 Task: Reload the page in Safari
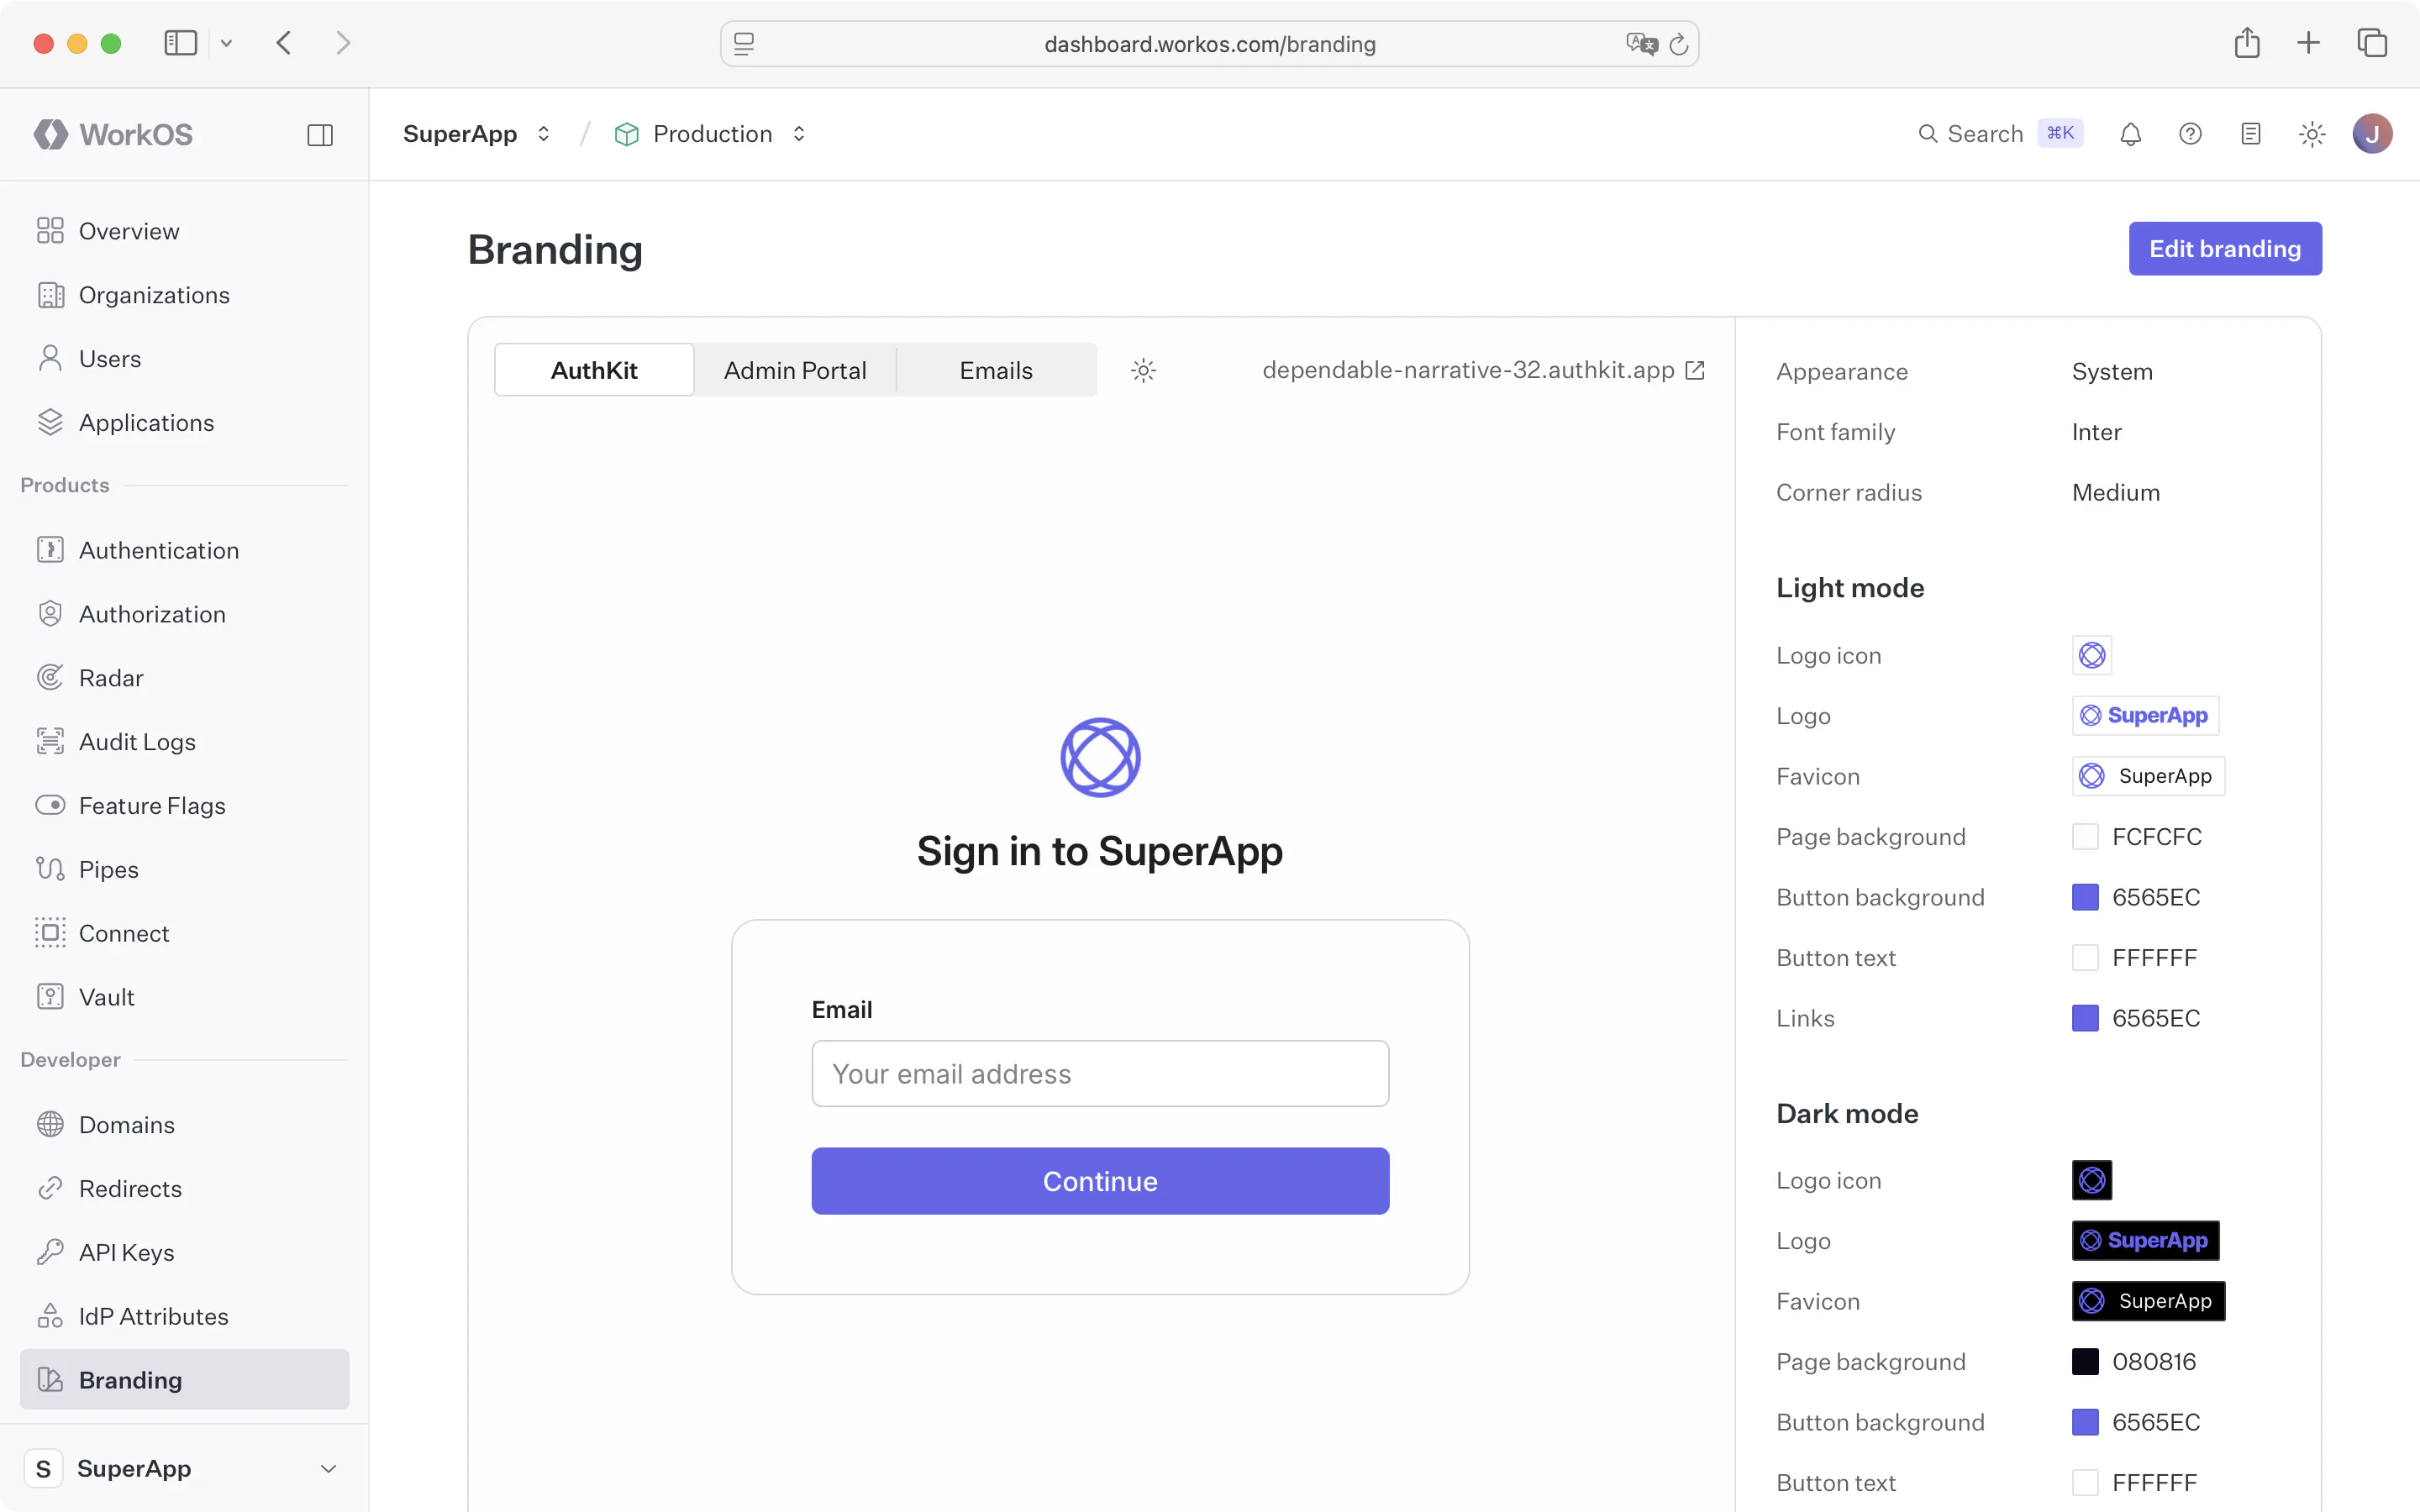(x=1679, y=44)
